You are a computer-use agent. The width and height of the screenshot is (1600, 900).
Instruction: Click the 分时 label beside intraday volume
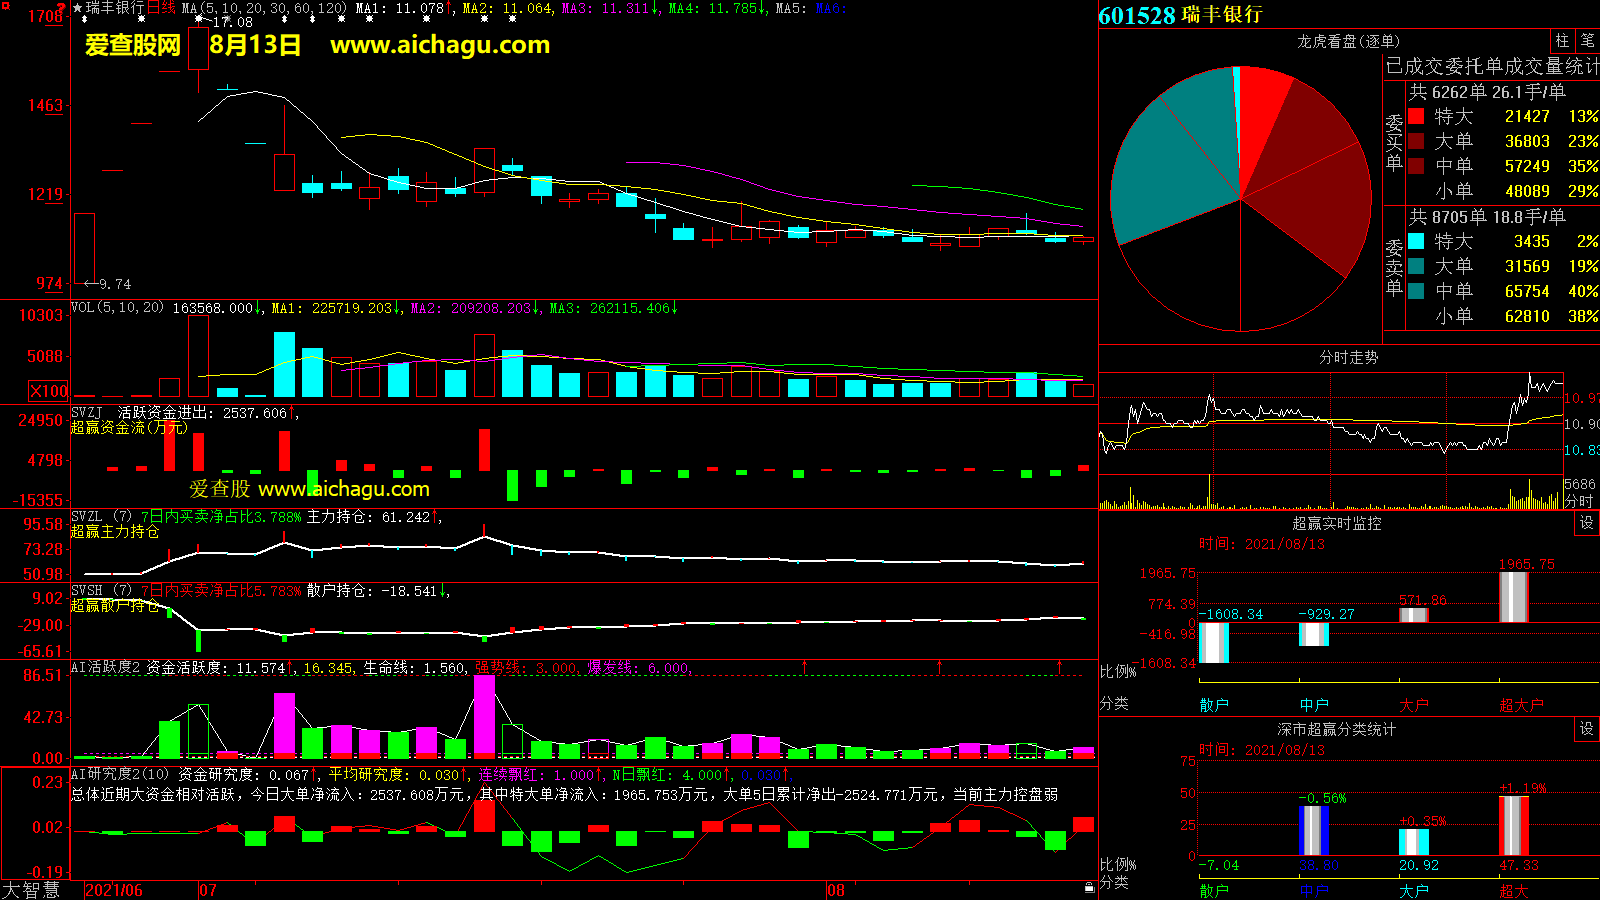pyautogui.click(x=1579, y=500)
